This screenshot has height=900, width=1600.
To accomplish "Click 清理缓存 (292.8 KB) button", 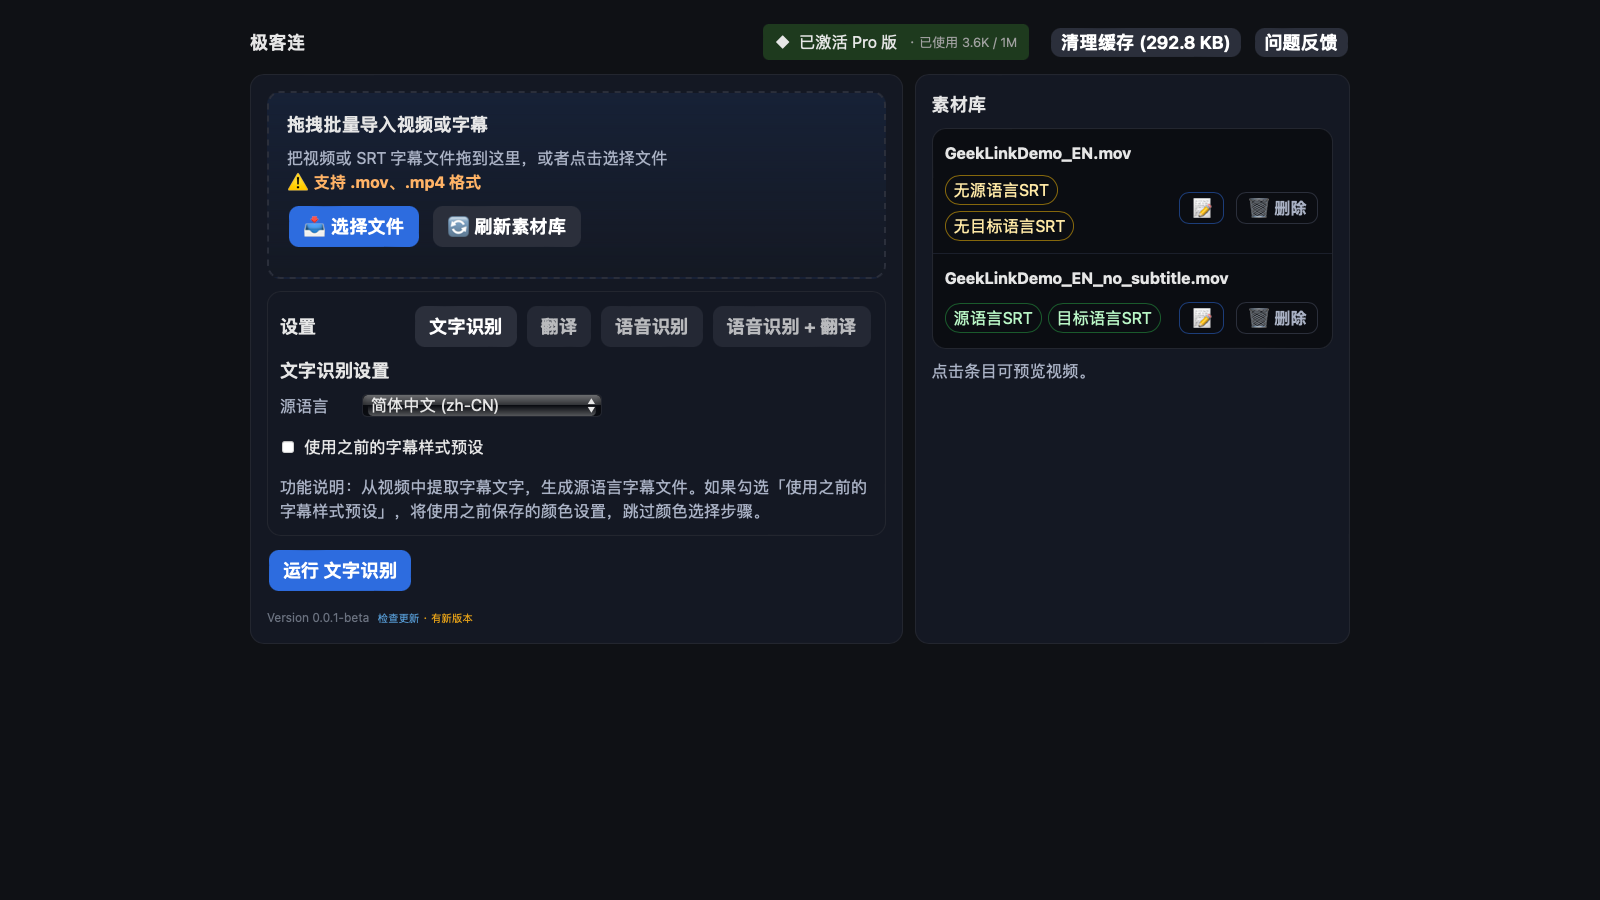I will [x=1145, y=43].
